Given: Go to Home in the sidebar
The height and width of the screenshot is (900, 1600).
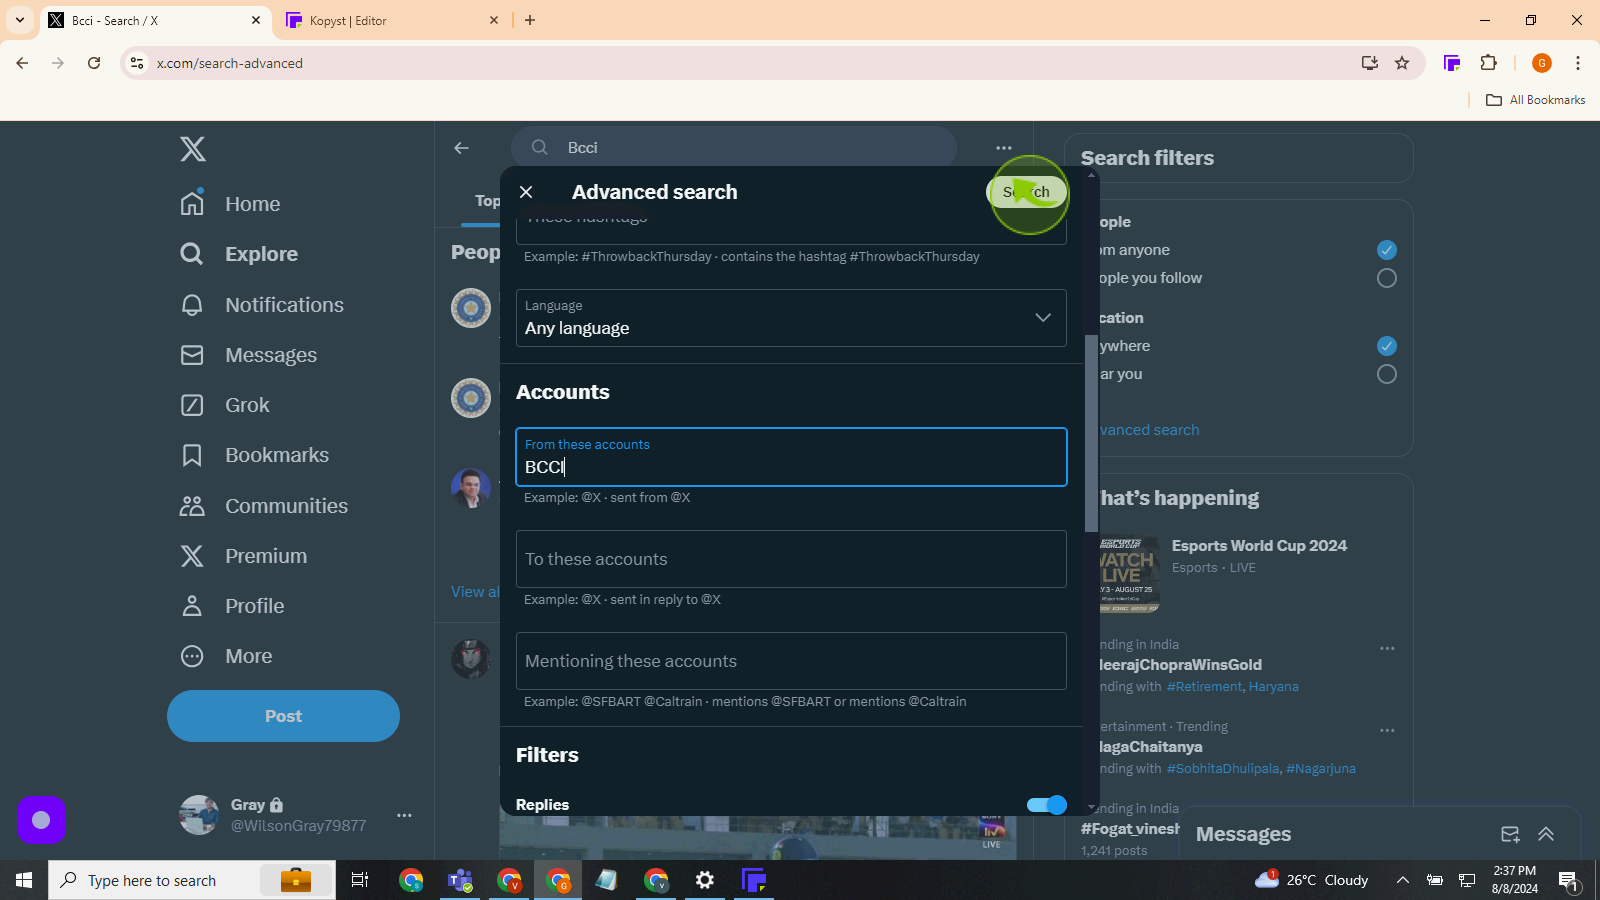Looking at the screenshot, I should (230, 204).
